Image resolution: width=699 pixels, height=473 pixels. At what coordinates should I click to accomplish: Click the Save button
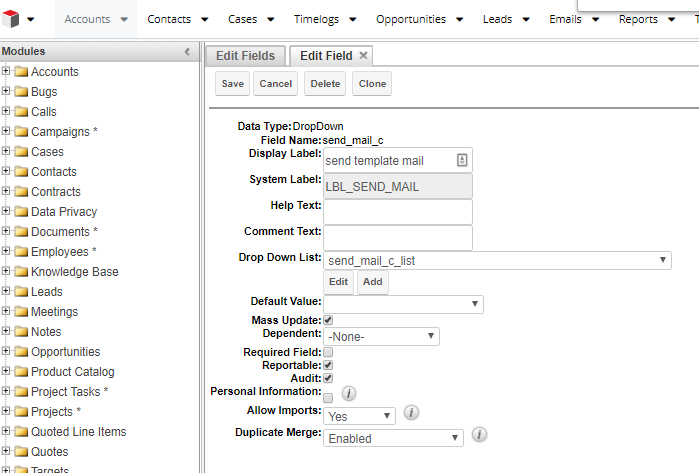pos(233,83)
